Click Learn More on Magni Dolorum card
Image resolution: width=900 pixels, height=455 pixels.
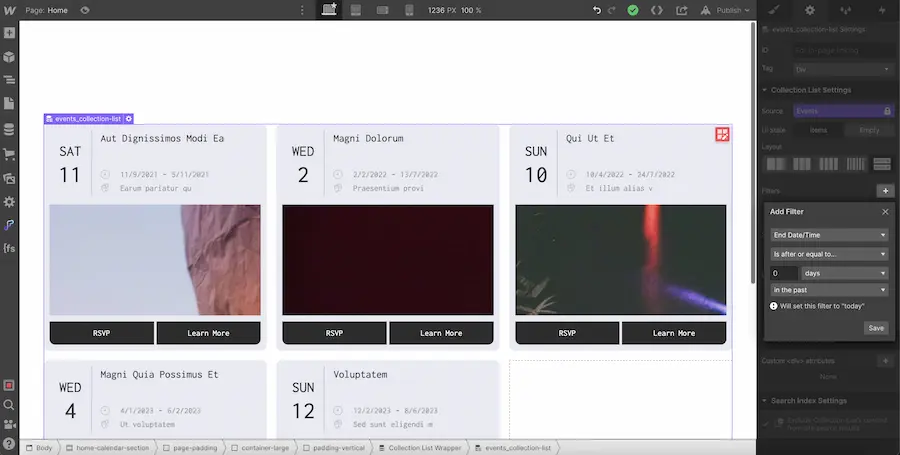441,333
